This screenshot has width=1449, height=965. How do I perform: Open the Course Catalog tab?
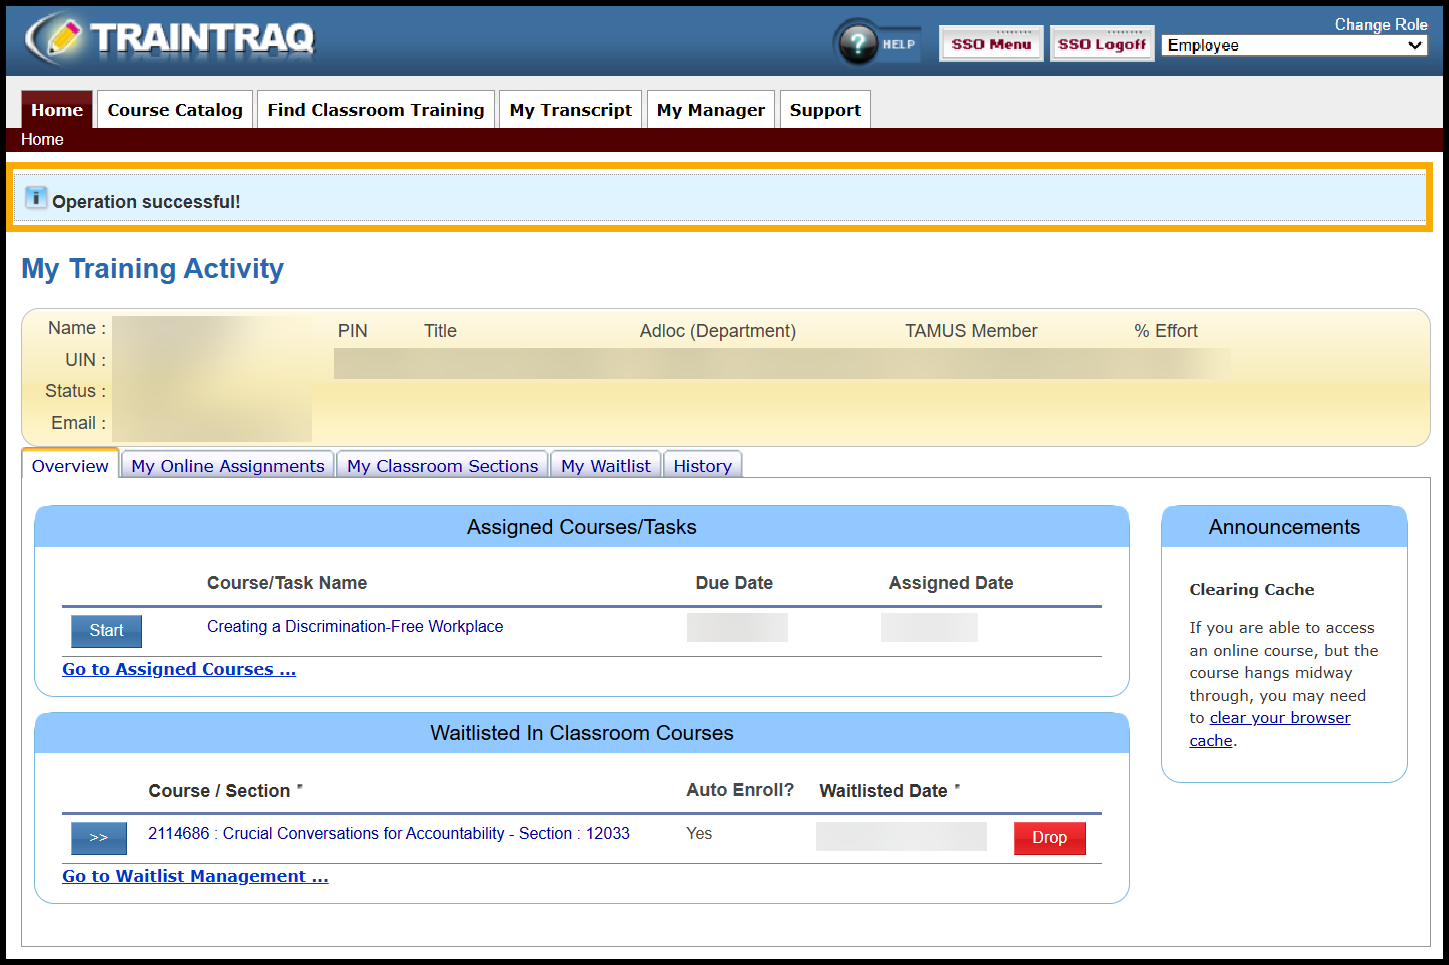(175, 110)
